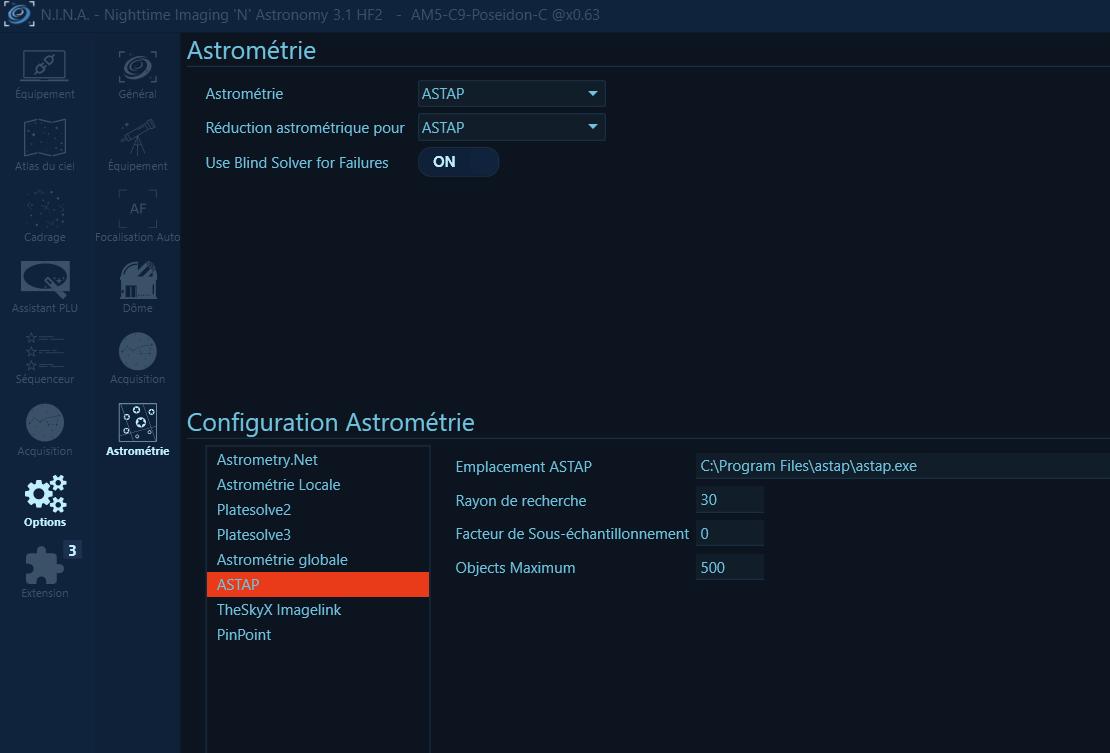
Task: Go to the Cadrage framing section
Action: point(45,212)
